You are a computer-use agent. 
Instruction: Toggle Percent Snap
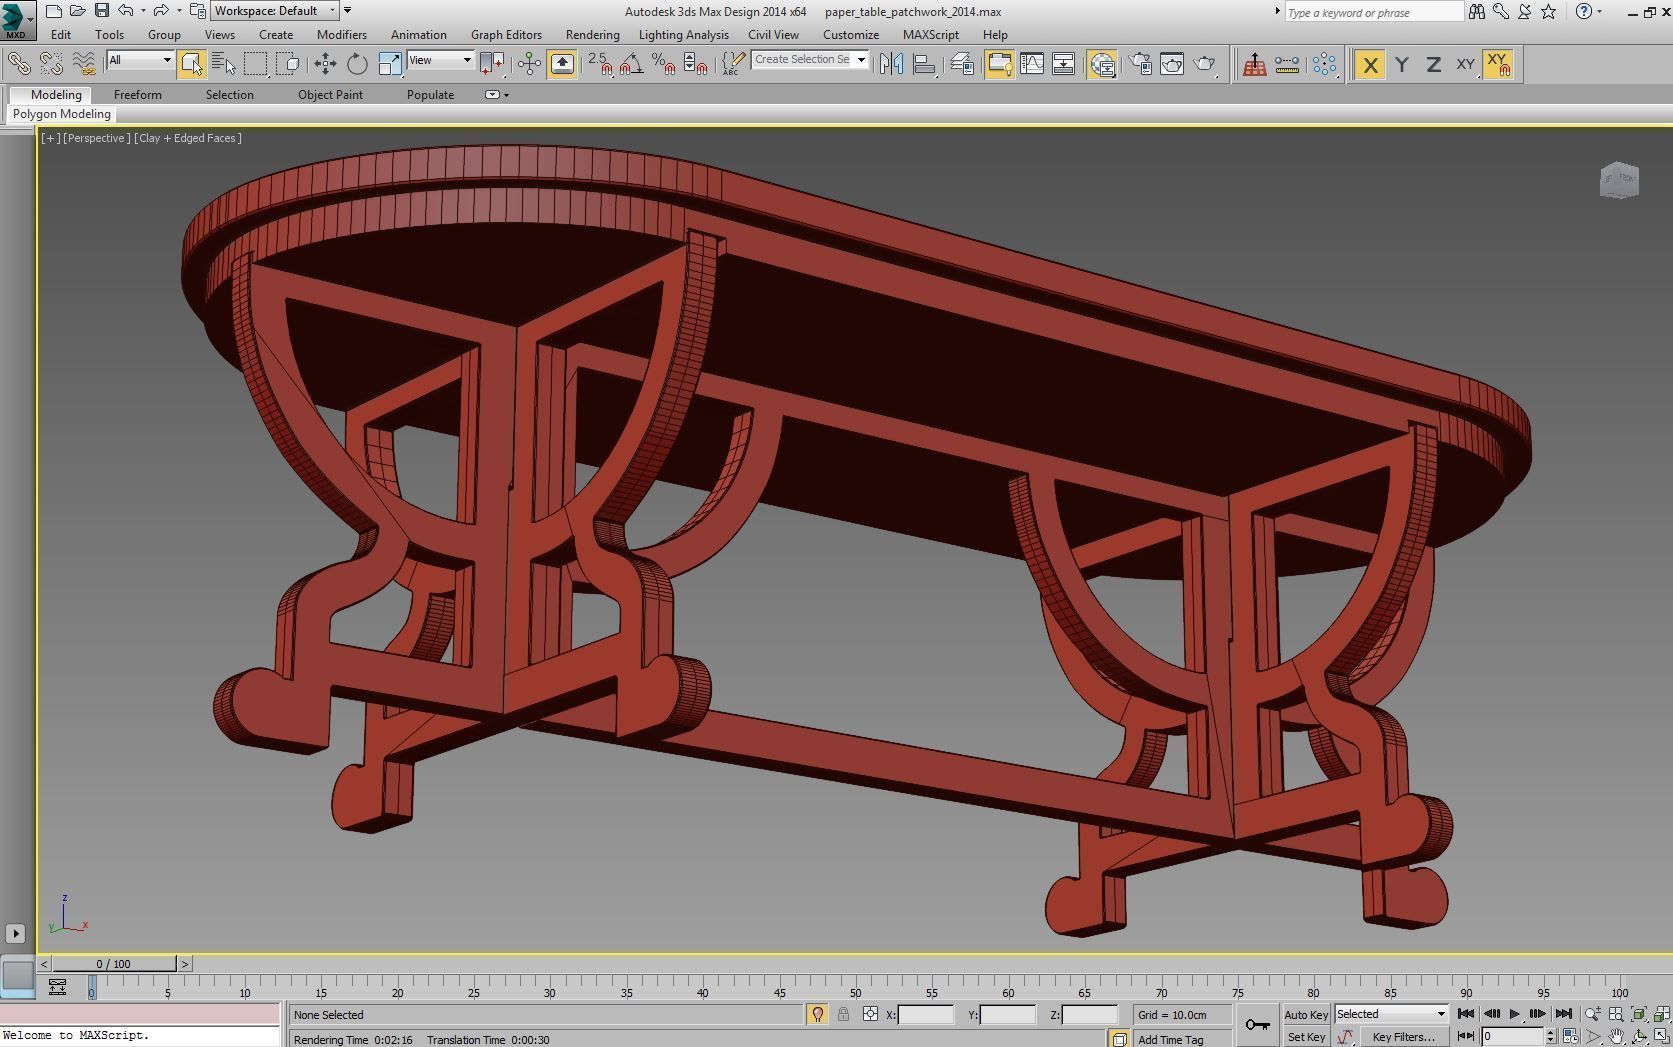[x=663, y=64]
